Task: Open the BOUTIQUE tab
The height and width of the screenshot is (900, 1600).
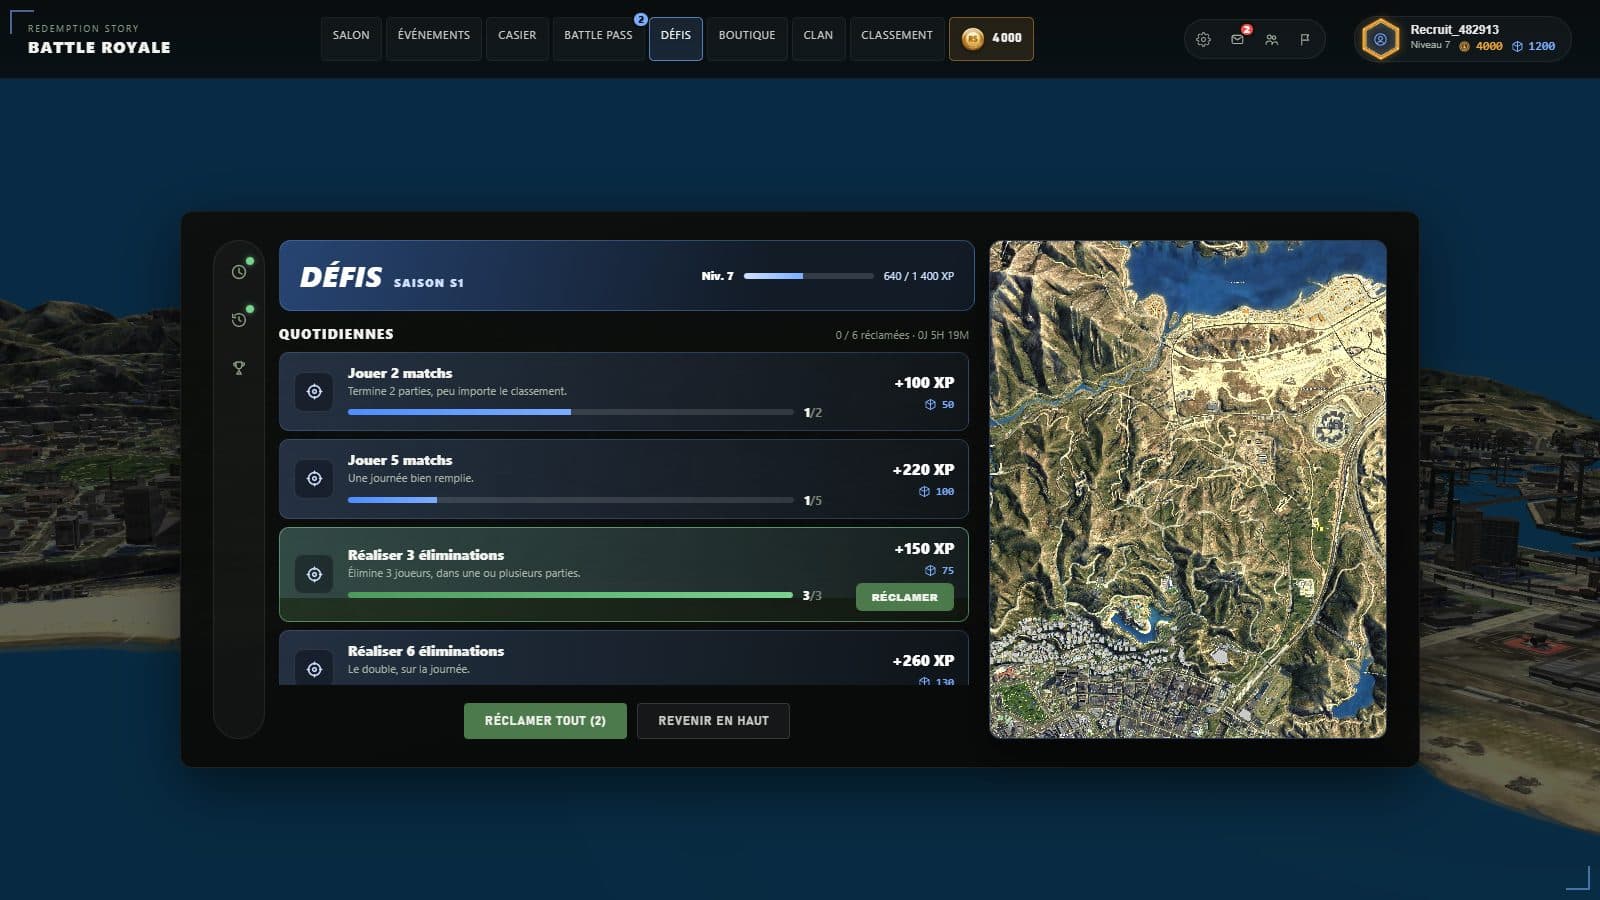Action: tap(747, 39)
